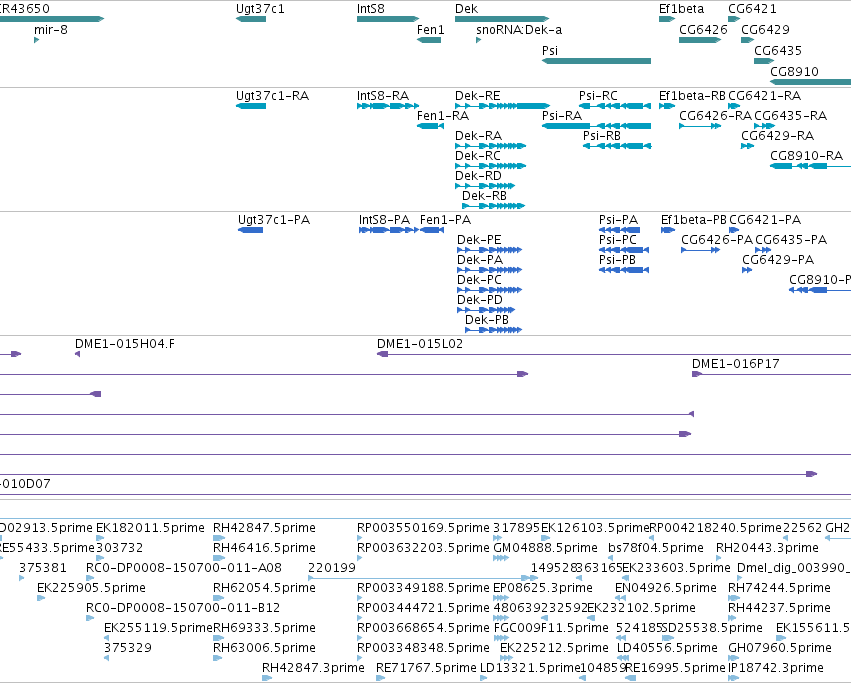
Task: Select protein CG6429-PA
Action: pos(778,260)
